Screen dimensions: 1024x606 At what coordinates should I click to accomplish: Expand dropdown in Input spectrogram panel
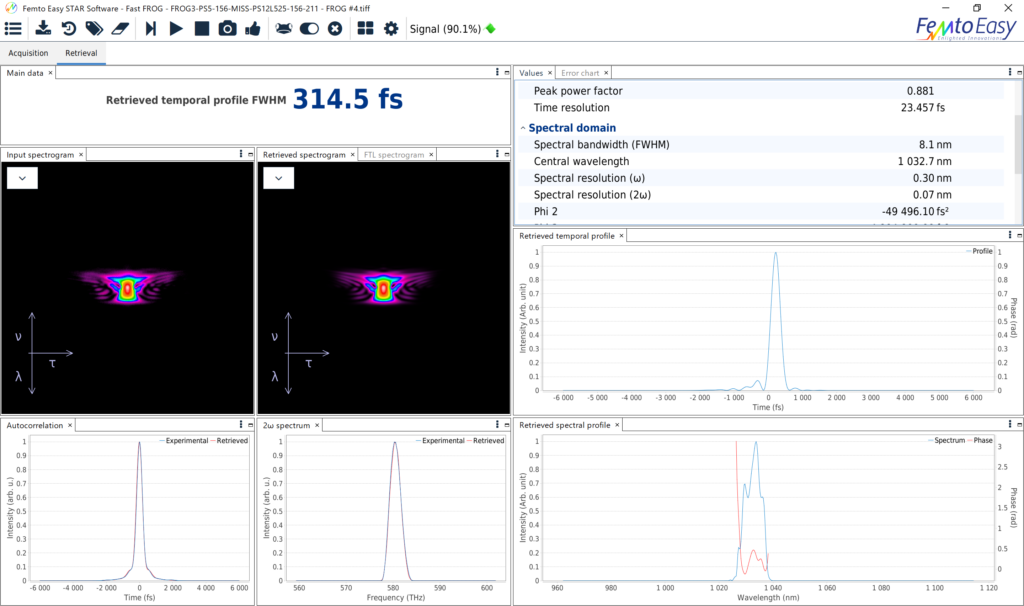pyautogui.click(x=22, y=178)
